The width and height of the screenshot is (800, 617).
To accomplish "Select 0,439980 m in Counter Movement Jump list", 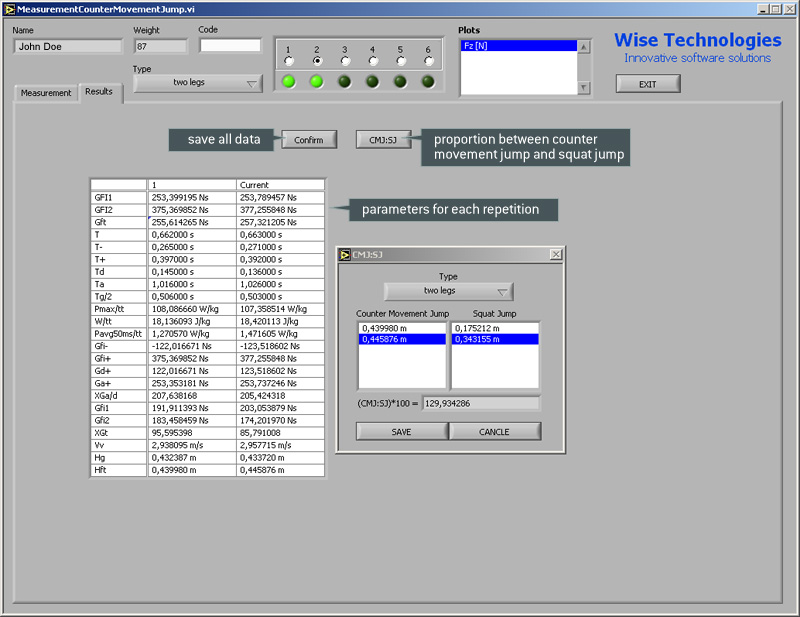I will point(402,328).
